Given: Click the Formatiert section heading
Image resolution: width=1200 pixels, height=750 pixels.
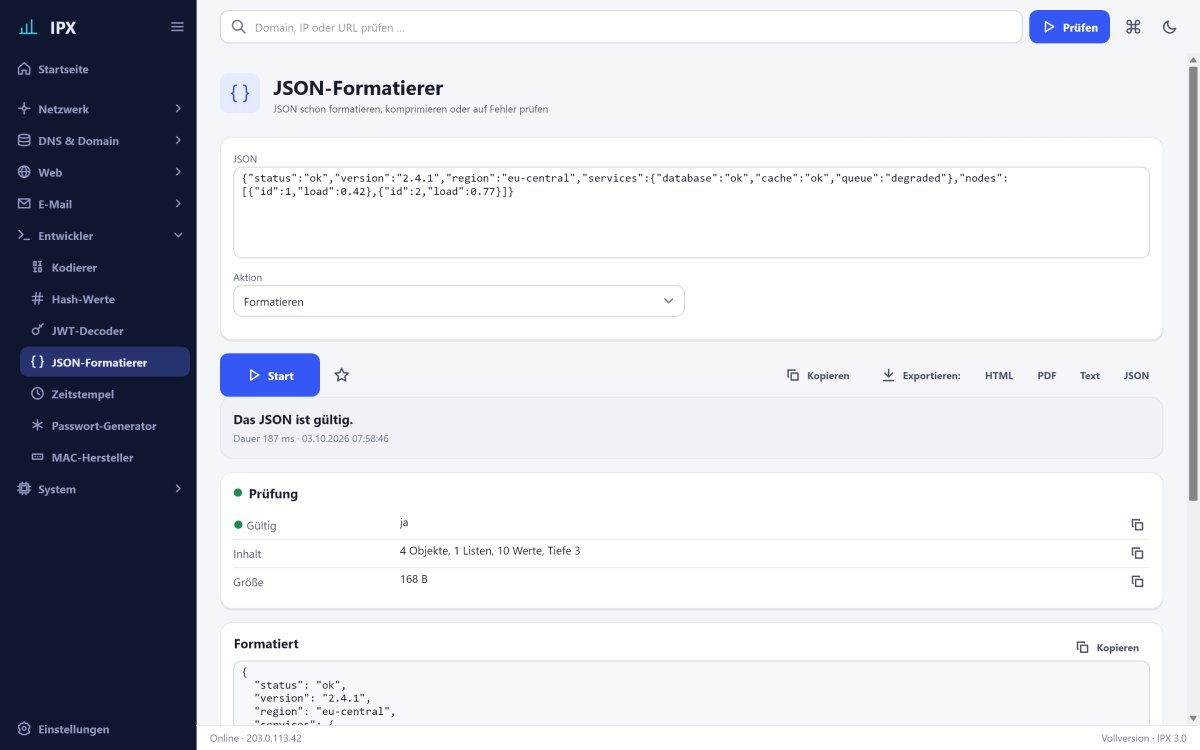Looking at the screenshot, I should [266, 644].
